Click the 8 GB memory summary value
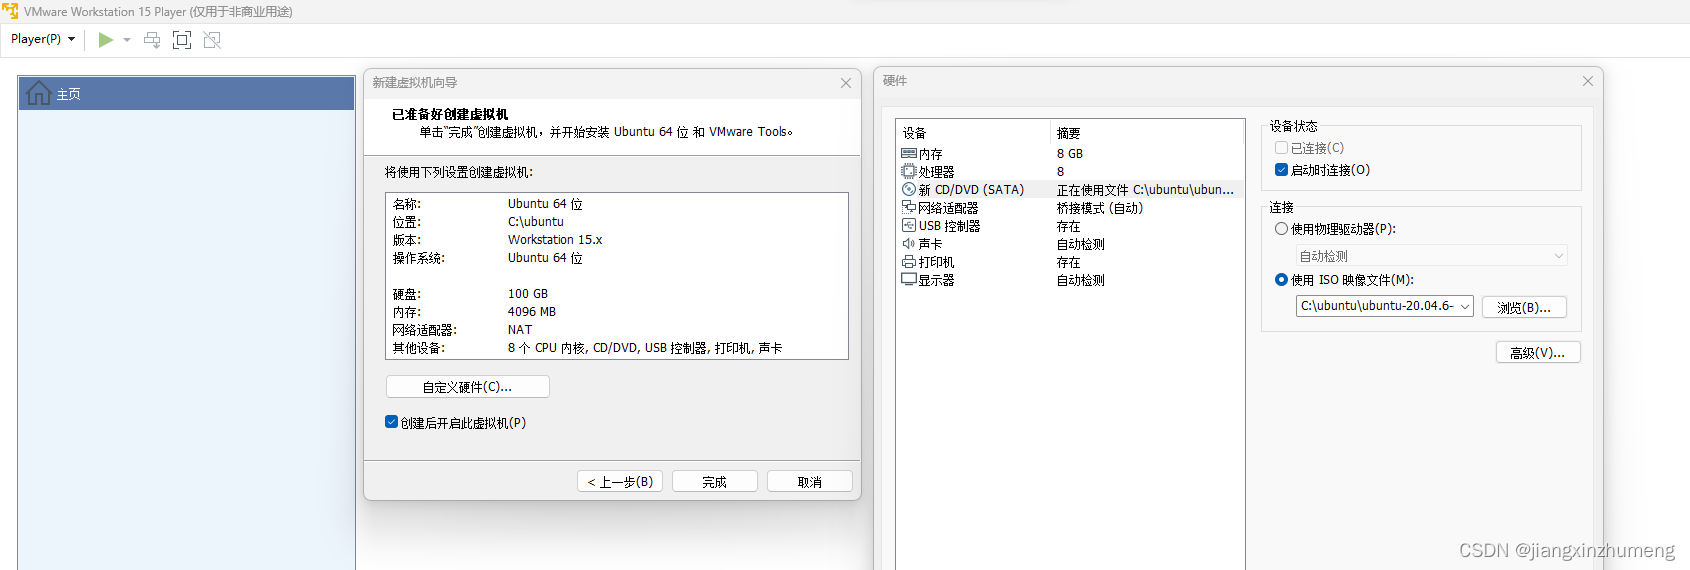Screen dimensions: 1690x570 click(x=1070, y=154)
